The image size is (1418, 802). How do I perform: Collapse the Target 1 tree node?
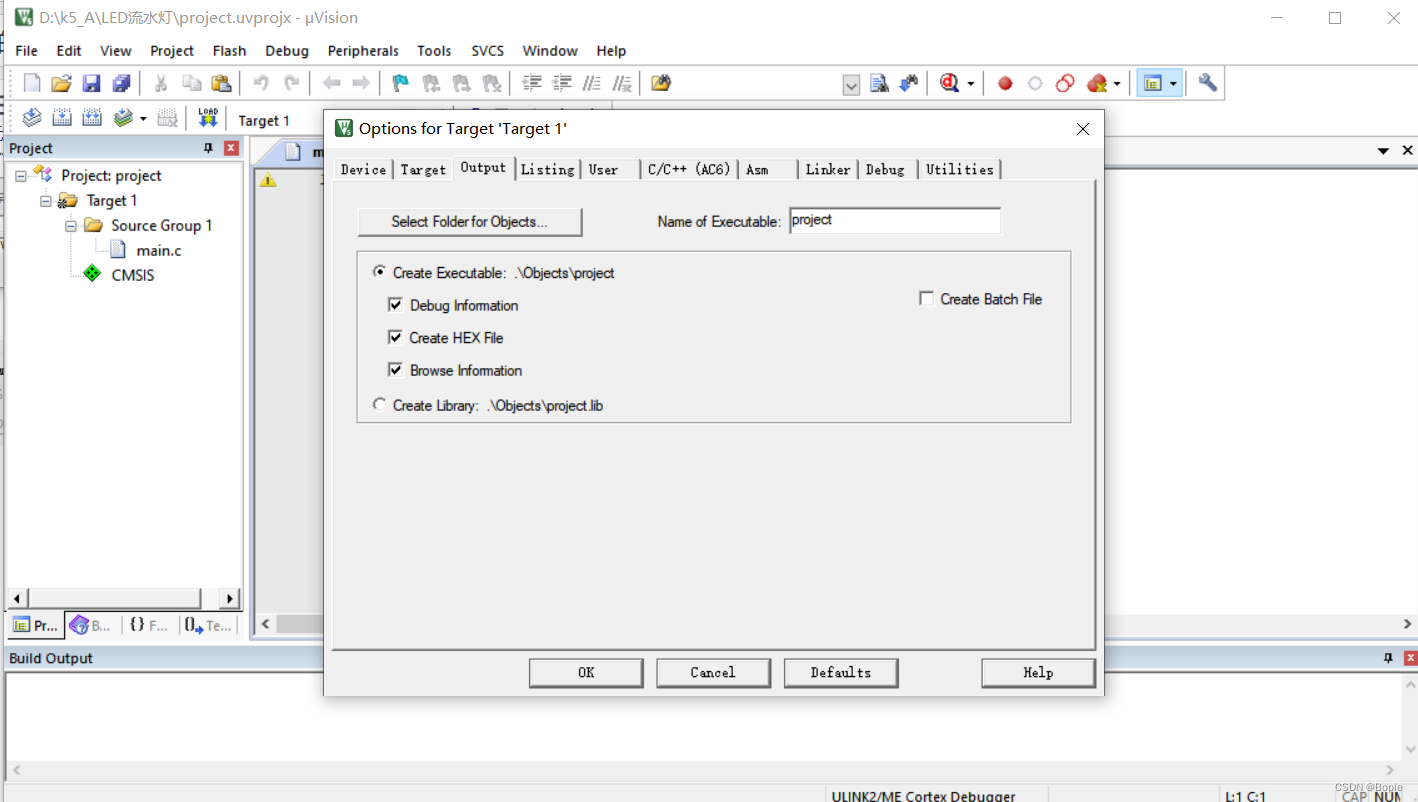(46, 201)
